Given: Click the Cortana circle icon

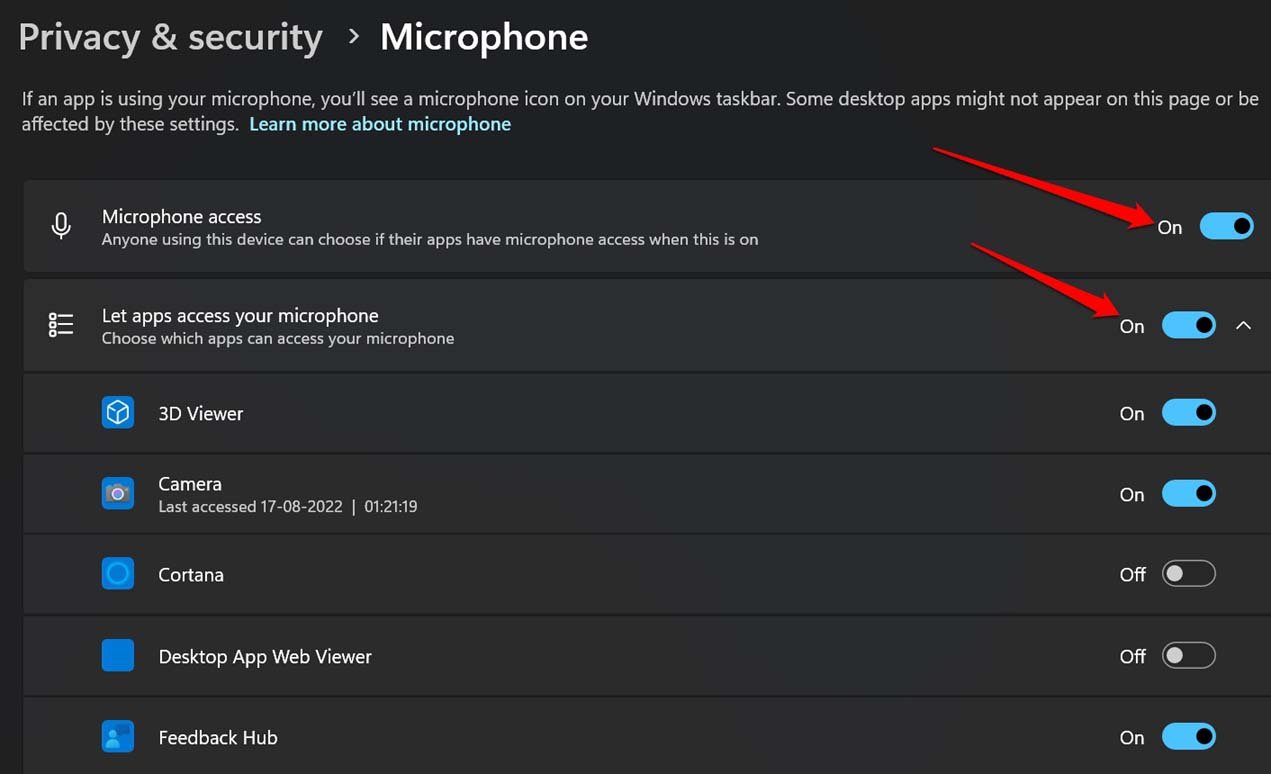Looking at the screenshot, I should pyautogui.click(x=118, y=574).
